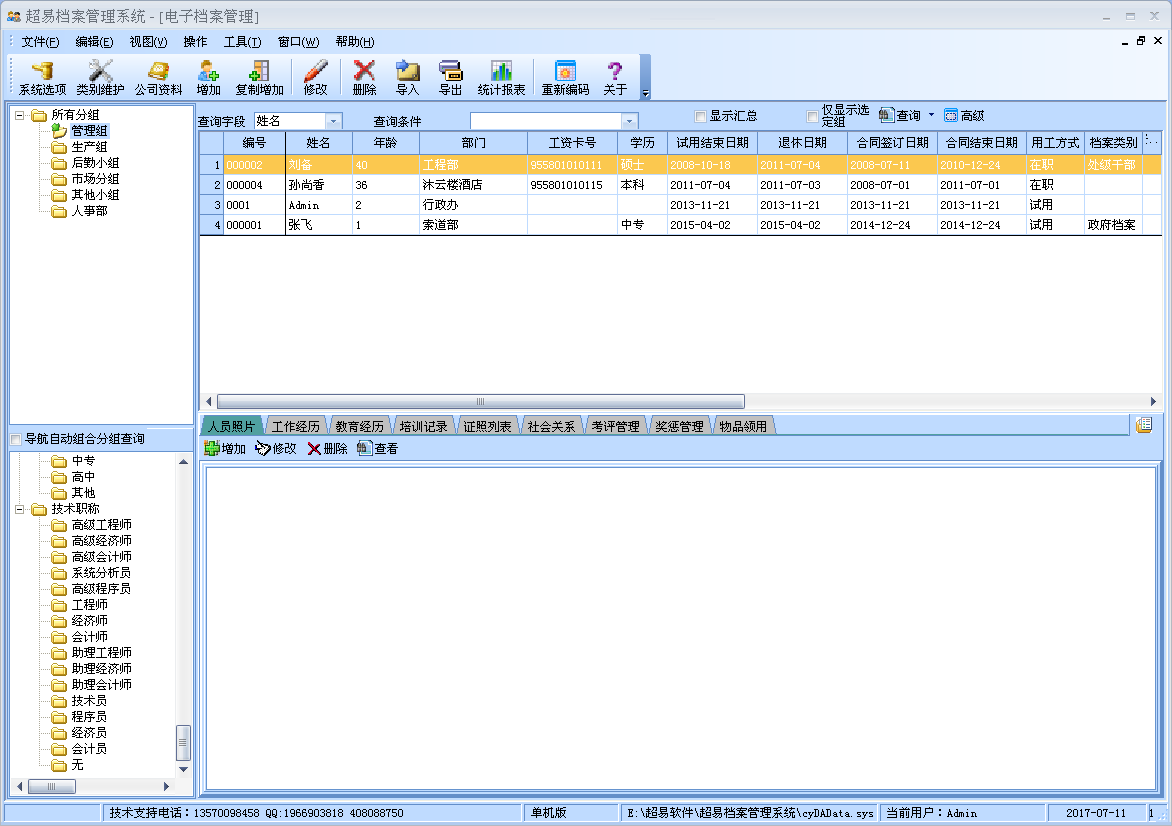Expand the 查询条件 combo box
This screenshot has height=826, width=1172.
tap(629, 121)
